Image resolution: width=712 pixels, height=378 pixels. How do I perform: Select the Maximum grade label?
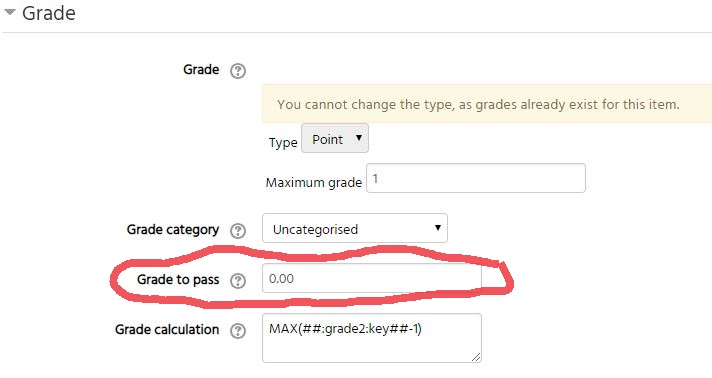click(x=314, y=183)
